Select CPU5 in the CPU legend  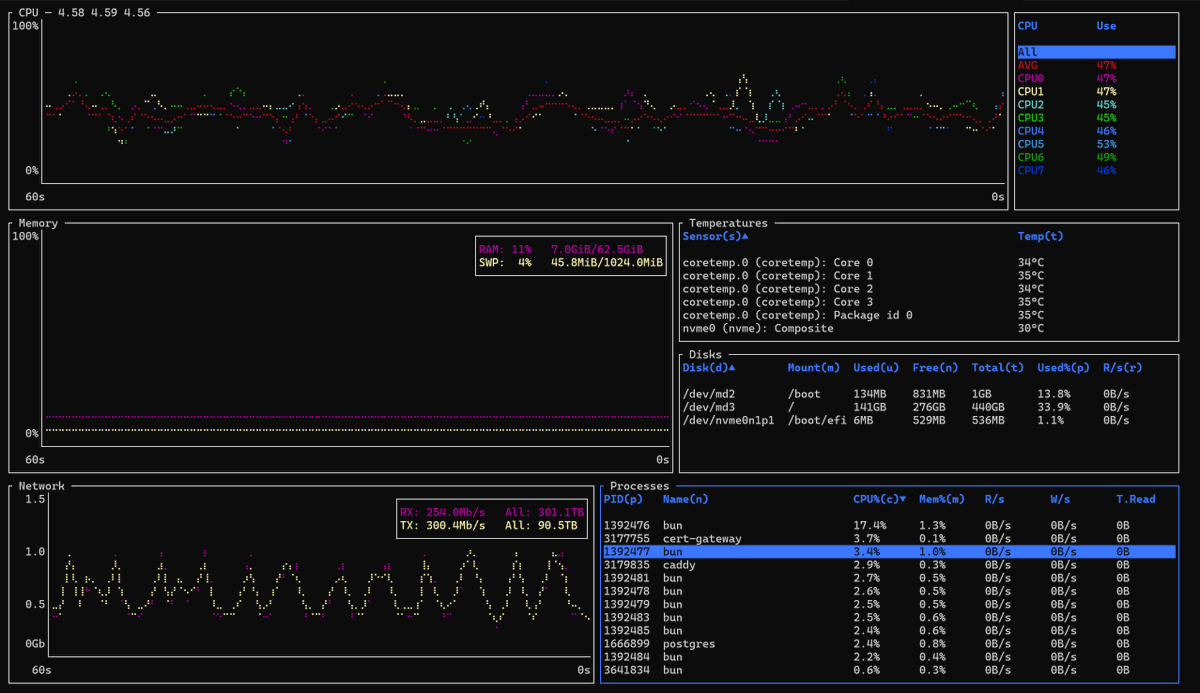(x=1095, y=144)
